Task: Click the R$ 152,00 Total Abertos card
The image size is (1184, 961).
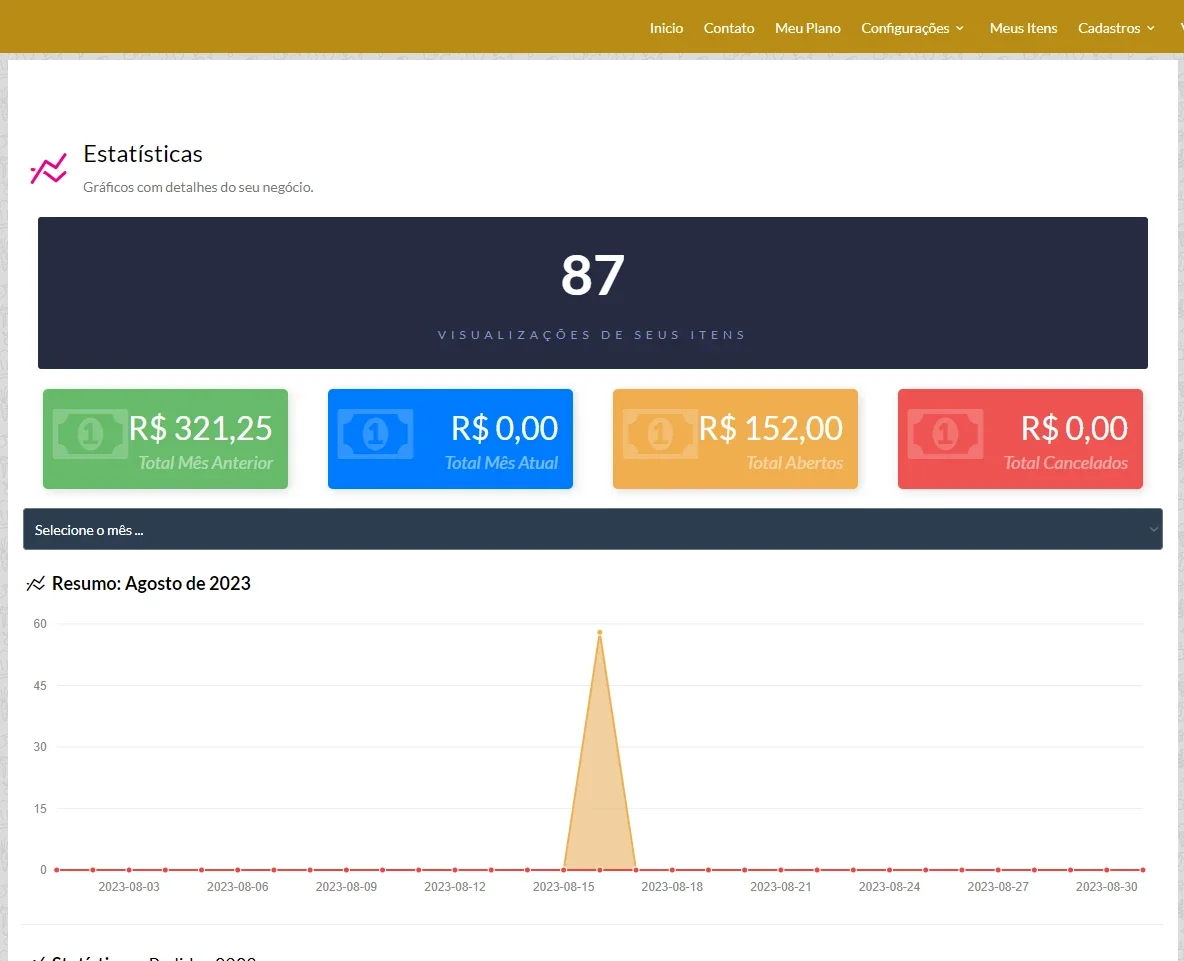Action: point(735,439)
